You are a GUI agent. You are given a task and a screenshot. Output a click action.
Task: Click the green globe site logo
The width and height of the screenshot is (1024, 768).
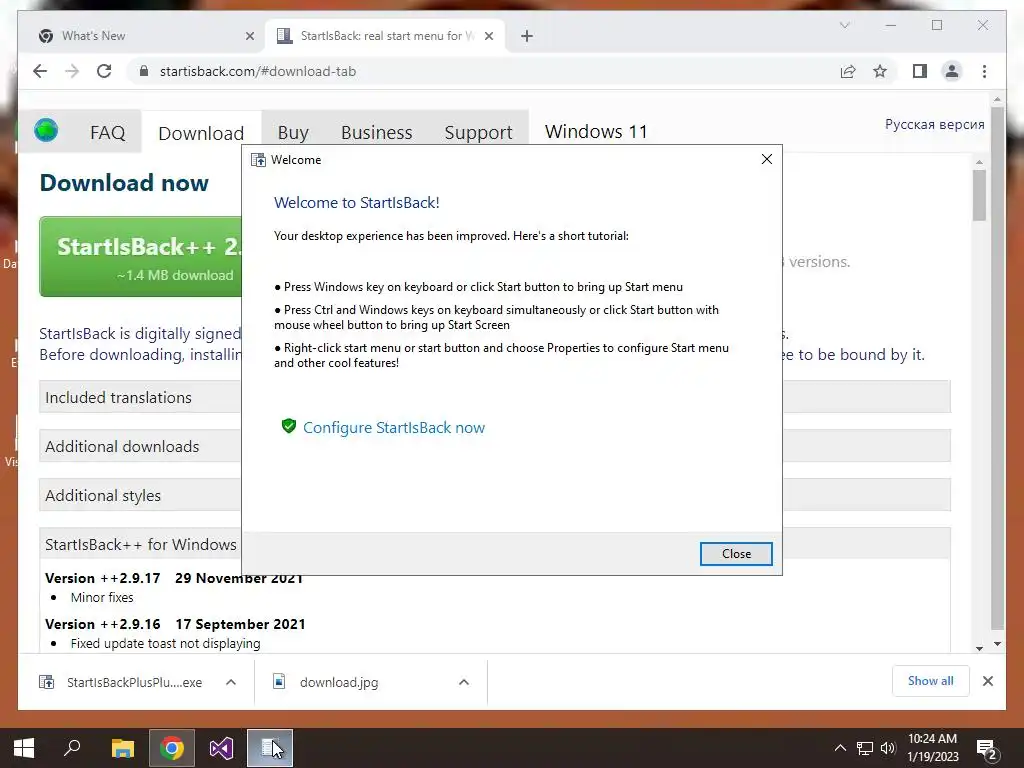[x=46, y=130]
